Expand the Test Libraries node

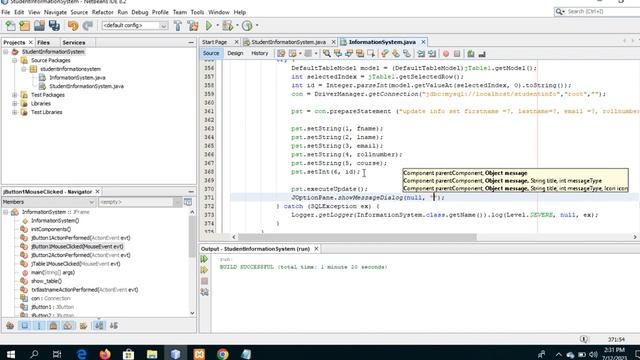click(x=14, y=112)
